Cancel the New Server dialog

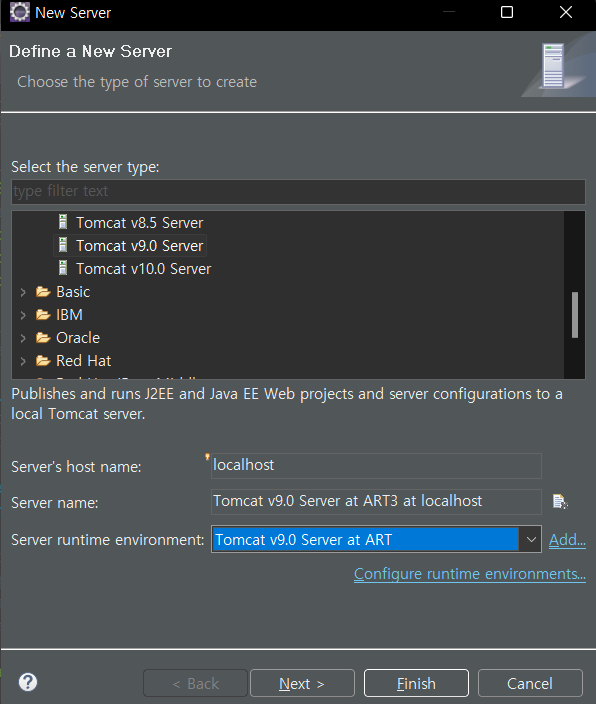(x=530, y=683)
